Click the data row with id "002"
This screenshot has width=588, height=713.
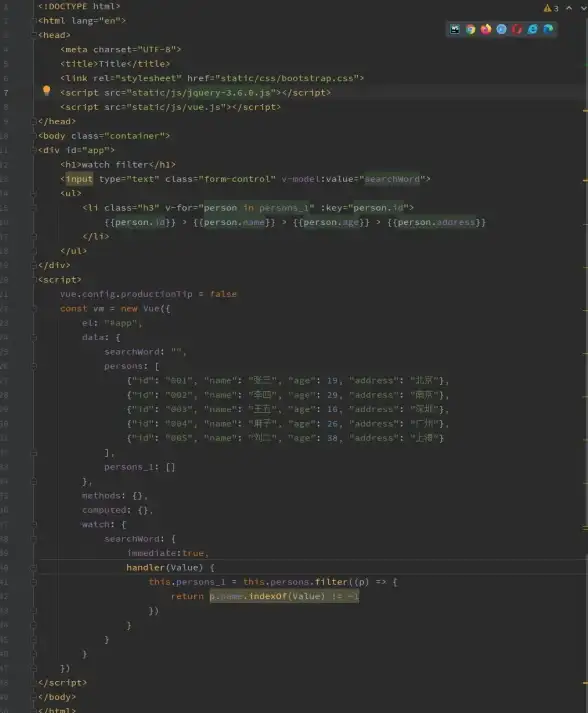coord(288,395)
